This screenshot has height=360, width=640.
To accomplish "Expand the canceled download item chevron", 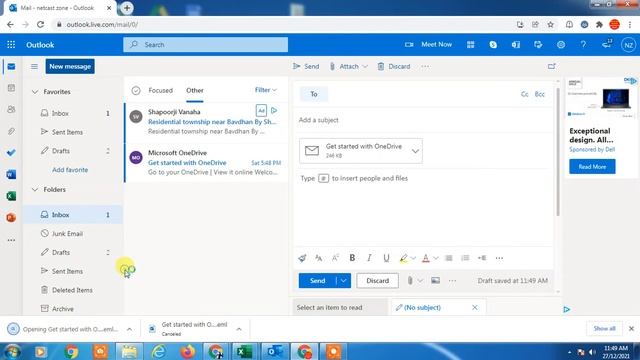I will click(239, 329).
